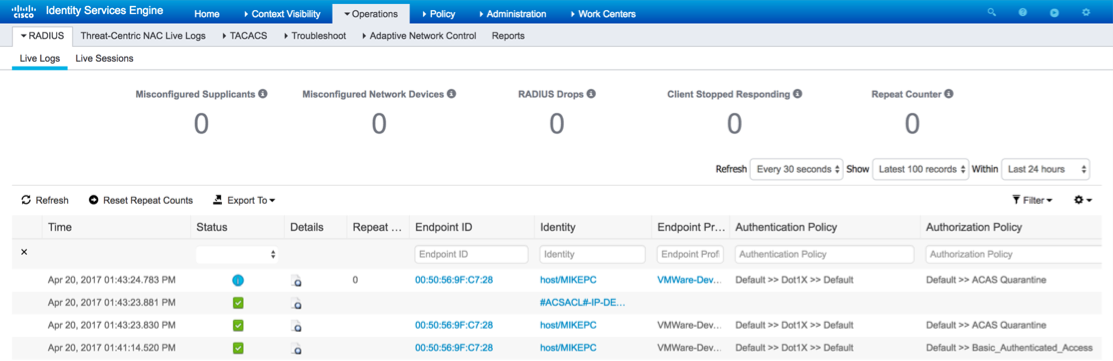Click the Identity filter field
The image size is (1113, 361).
[x=593, y=254]
